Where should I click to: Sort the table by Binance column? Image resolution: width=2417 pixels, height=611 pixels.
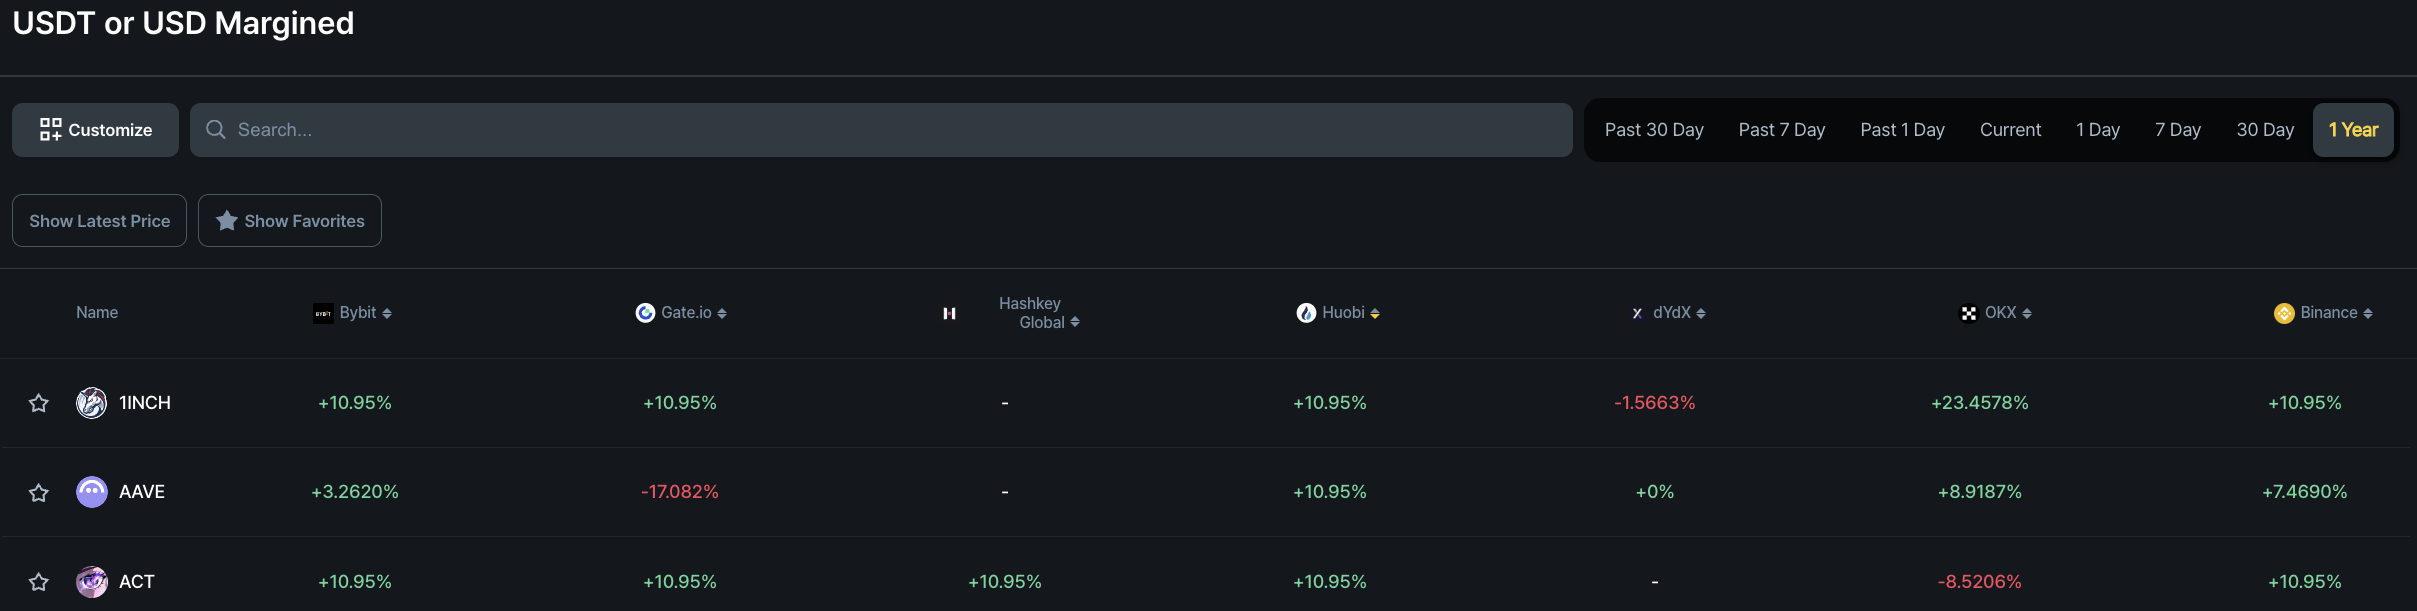point(2368,312)
